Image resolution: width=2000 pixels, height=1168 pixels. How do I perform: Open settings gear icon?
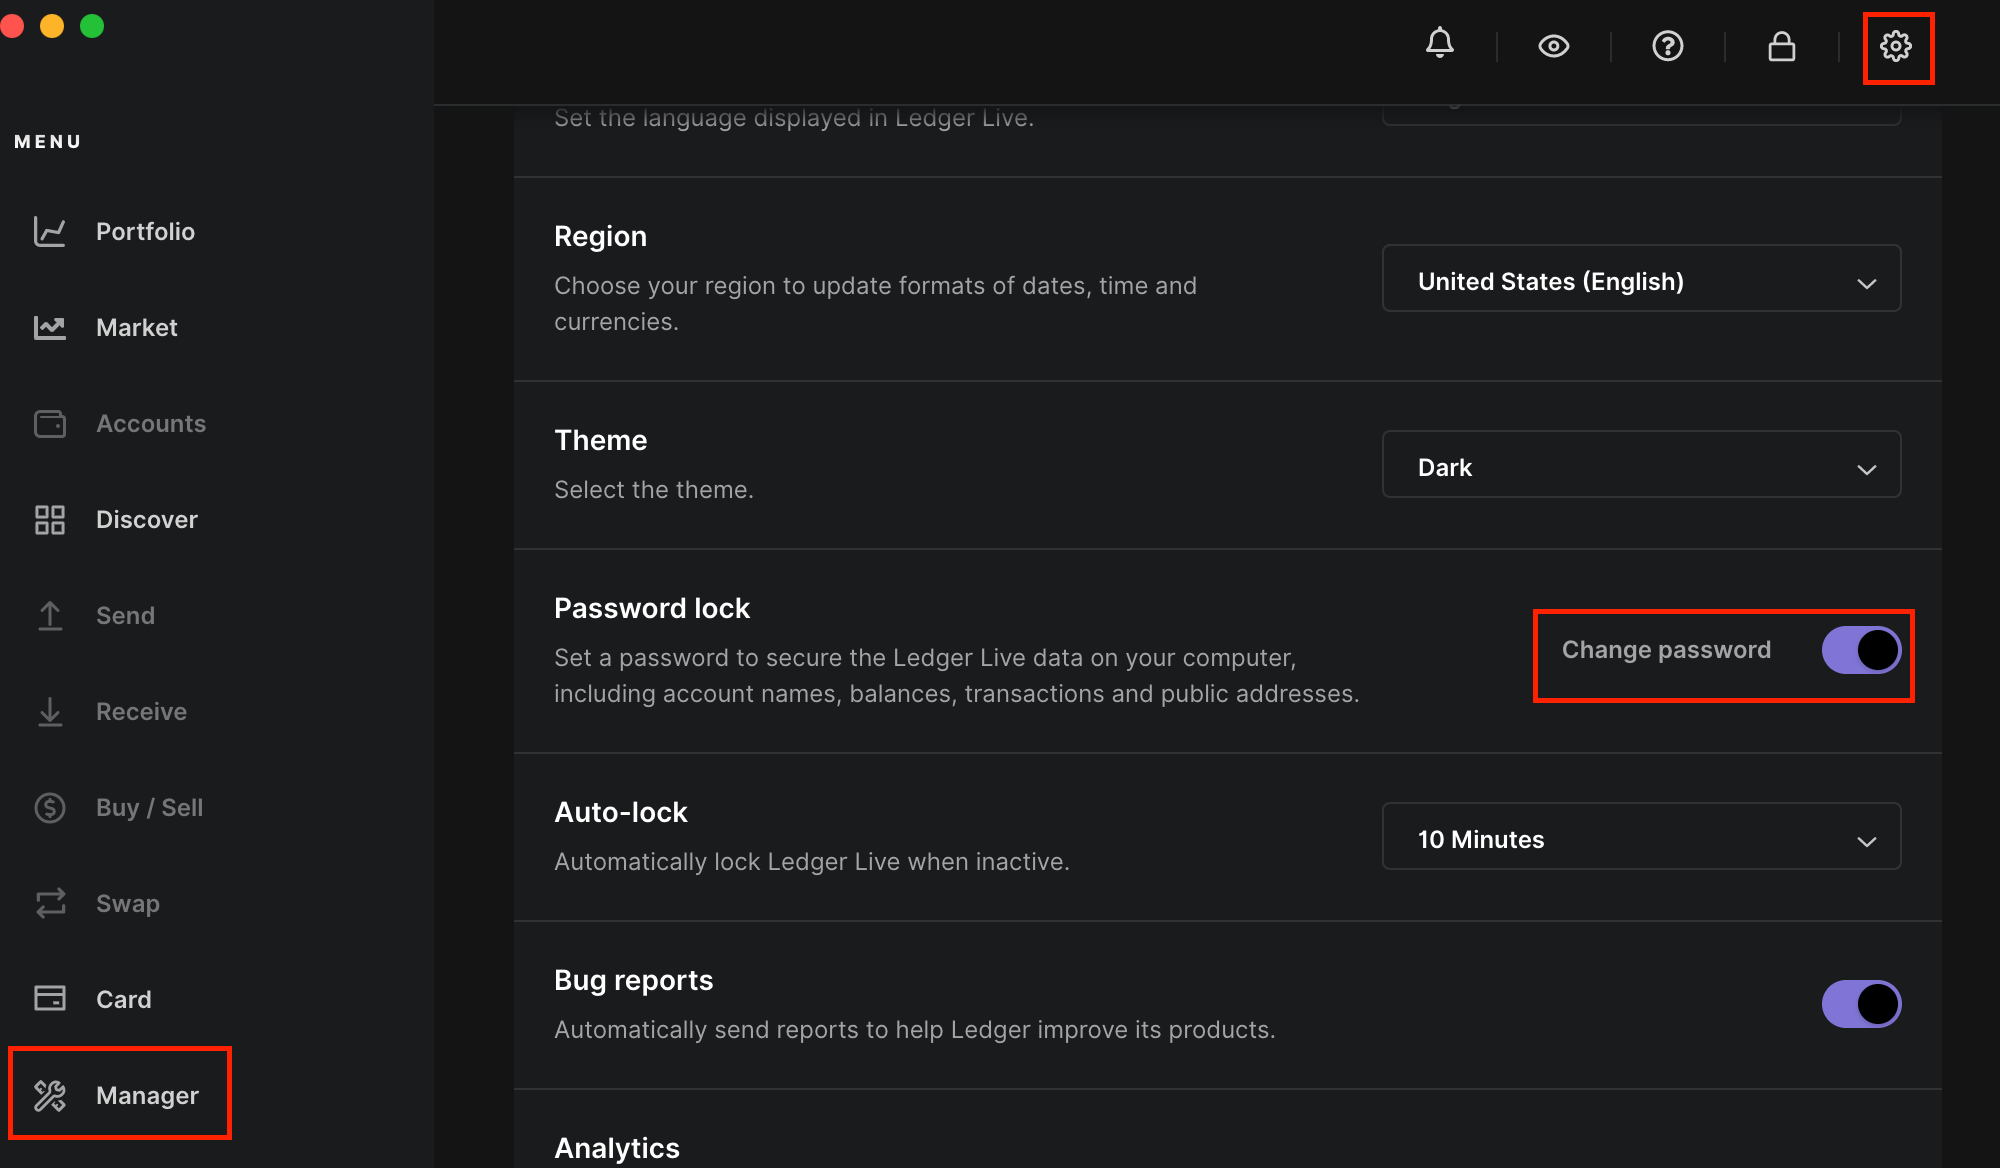click(x=1895, y=46)
